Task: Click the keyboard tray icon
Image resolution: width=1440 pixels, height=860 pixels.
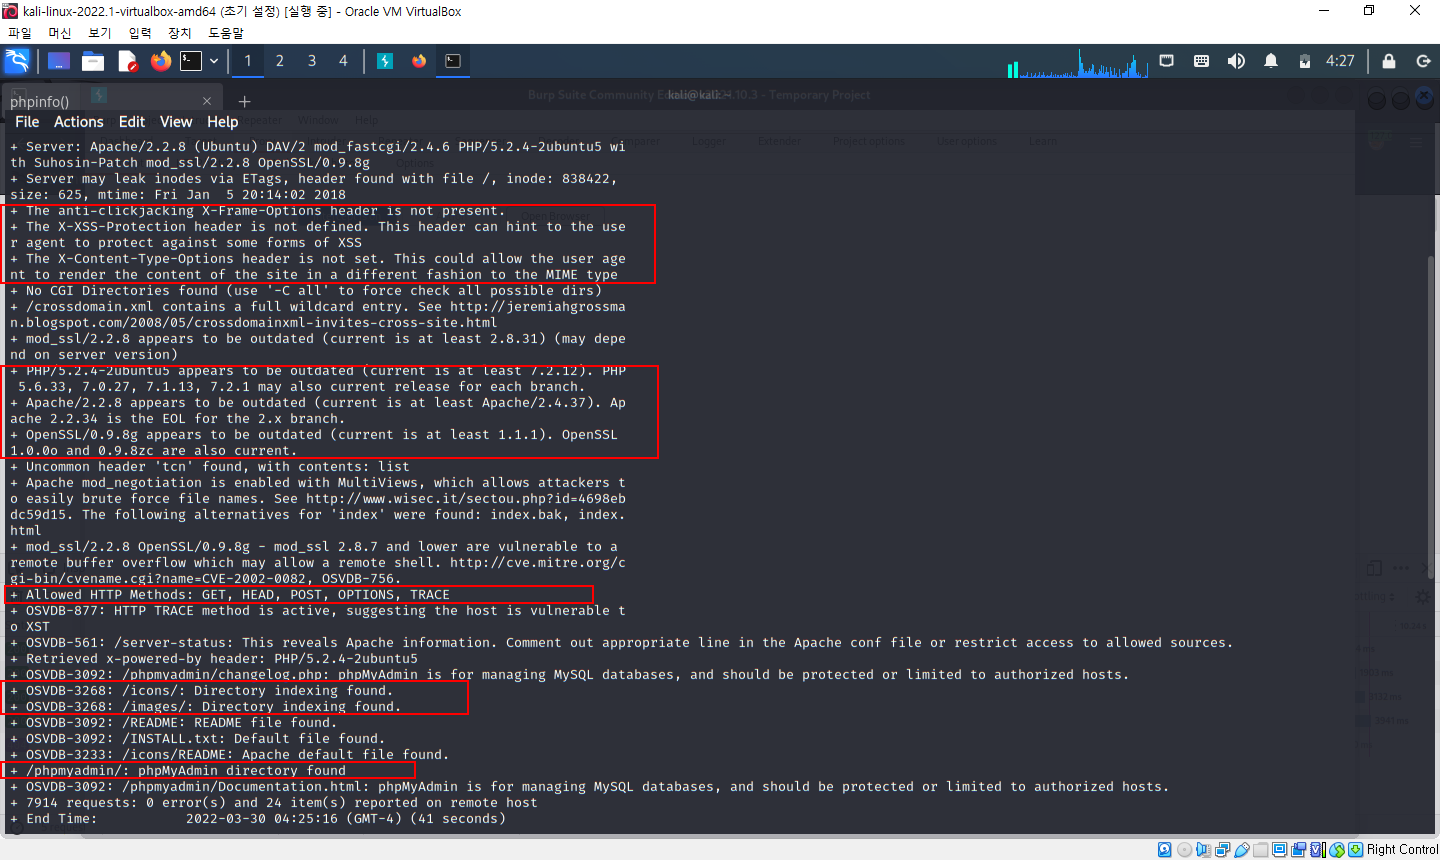Action: pos(1201,61)
